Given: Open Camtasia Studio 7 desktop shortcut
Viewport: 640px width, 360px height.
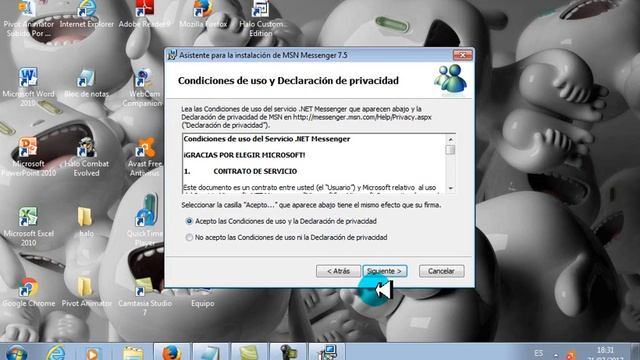Looking at the screenshot, I should pyautogui.click(x=144, y=297).
